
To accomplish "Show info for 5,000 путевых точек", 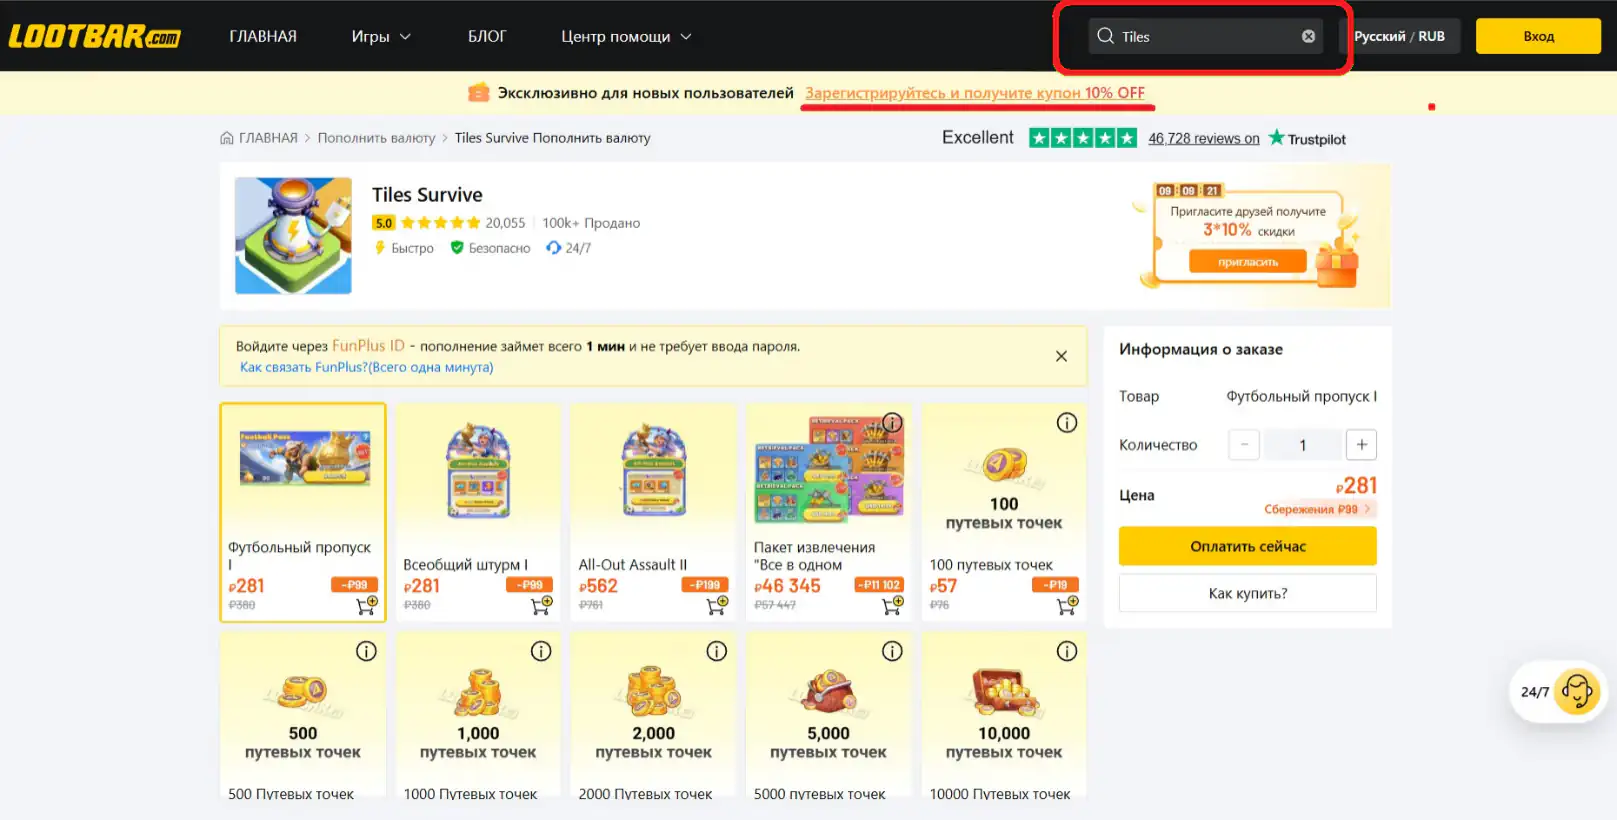I will [x=892, y=651].
